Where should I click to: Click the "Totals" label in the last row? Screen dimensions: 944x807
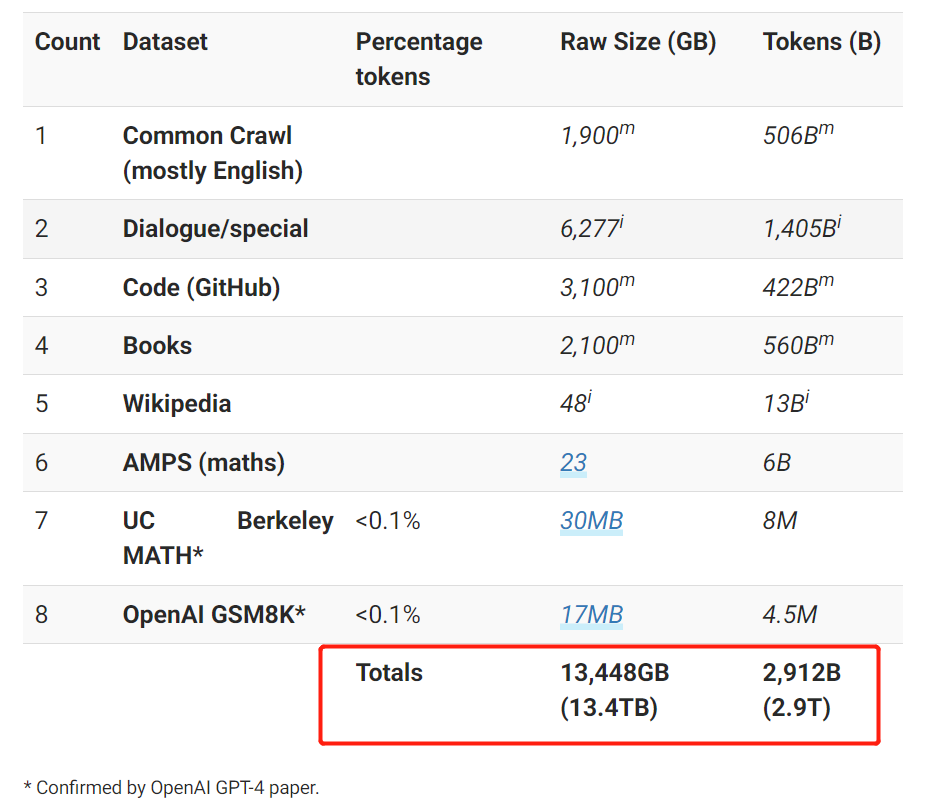[389, 673]
